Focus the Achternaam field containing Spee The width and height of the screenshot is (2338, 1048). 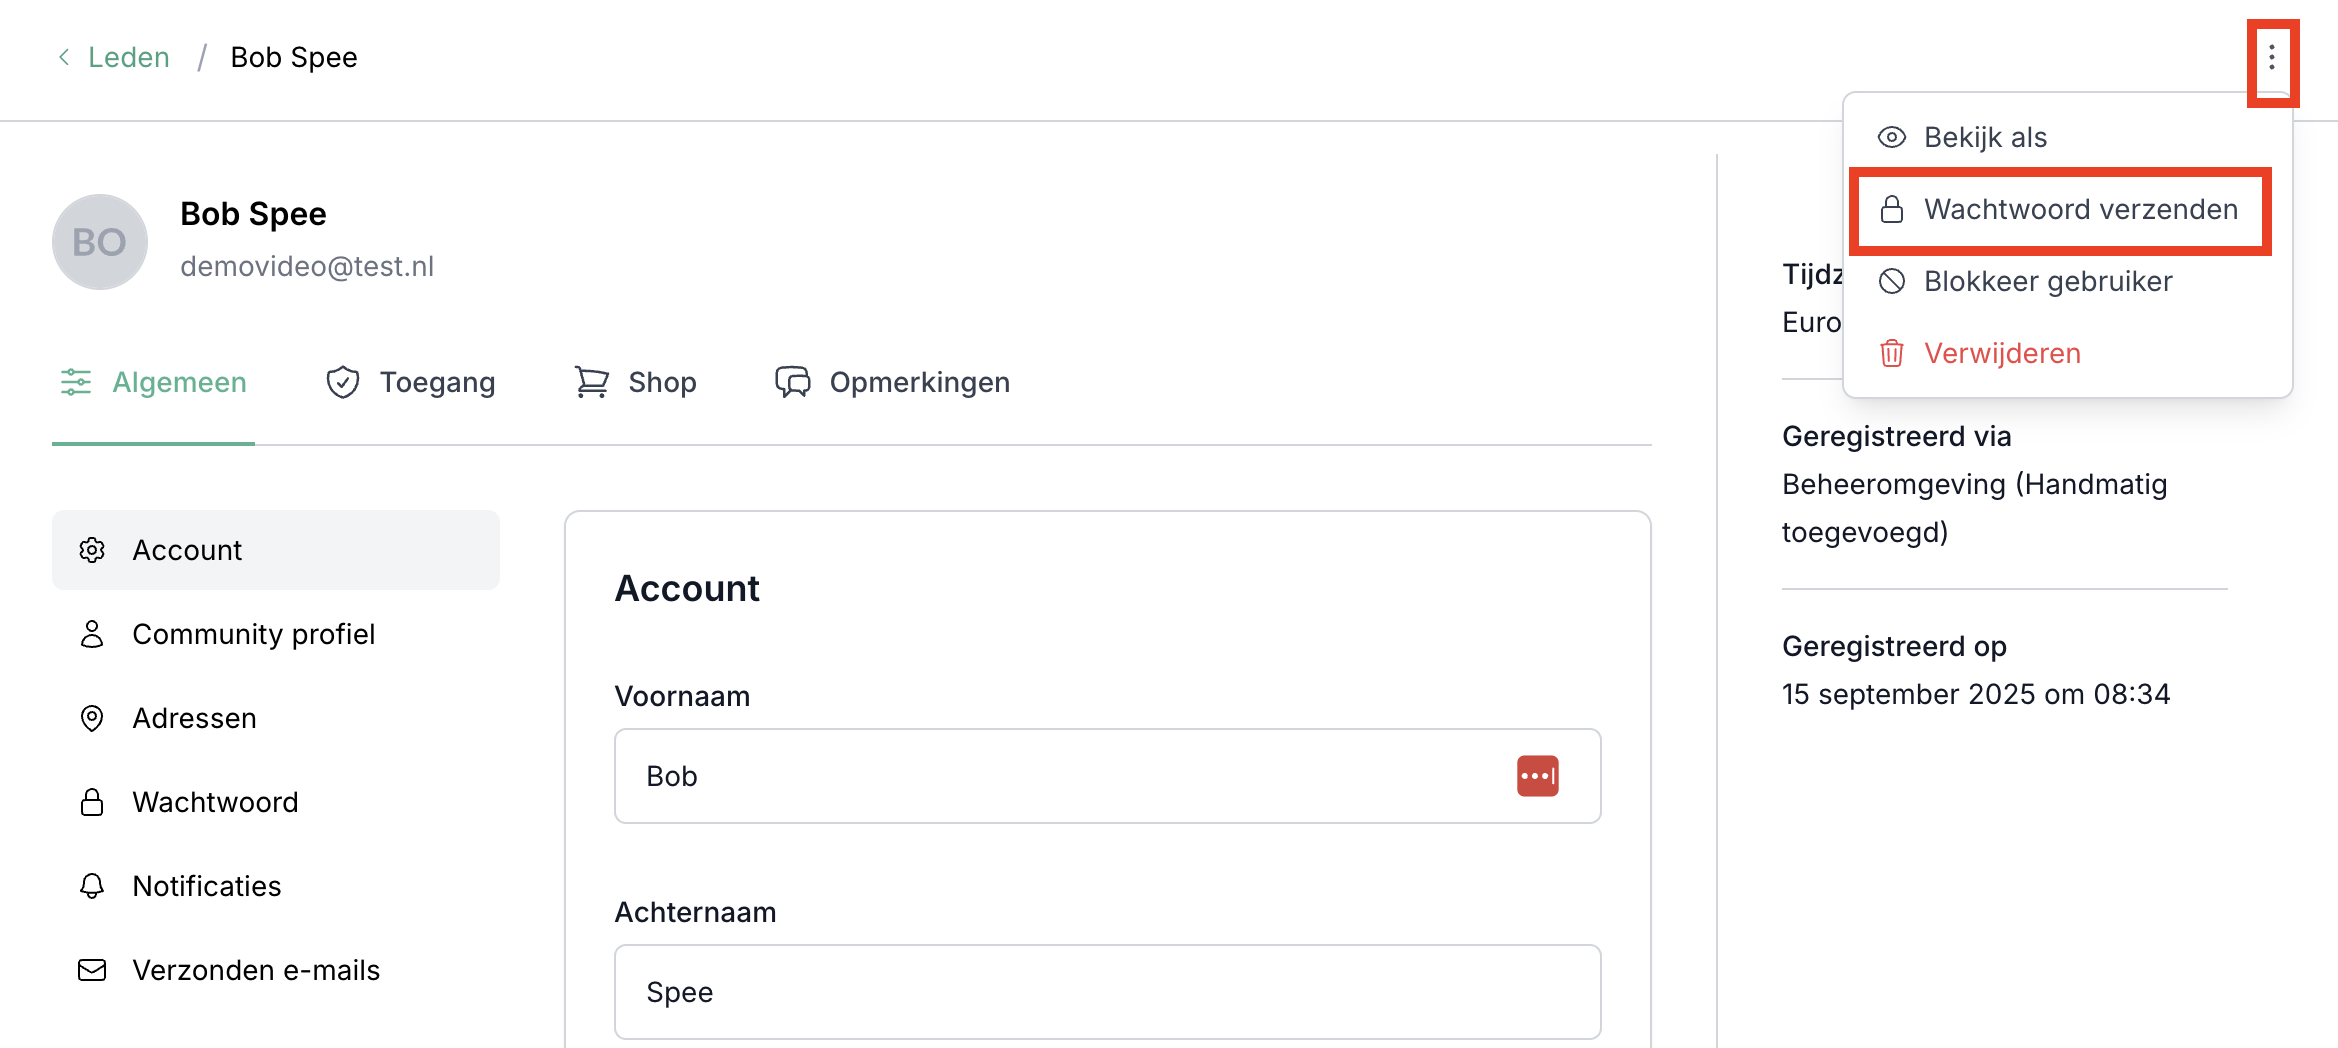pyautogui.click(x=1107, y=992)
